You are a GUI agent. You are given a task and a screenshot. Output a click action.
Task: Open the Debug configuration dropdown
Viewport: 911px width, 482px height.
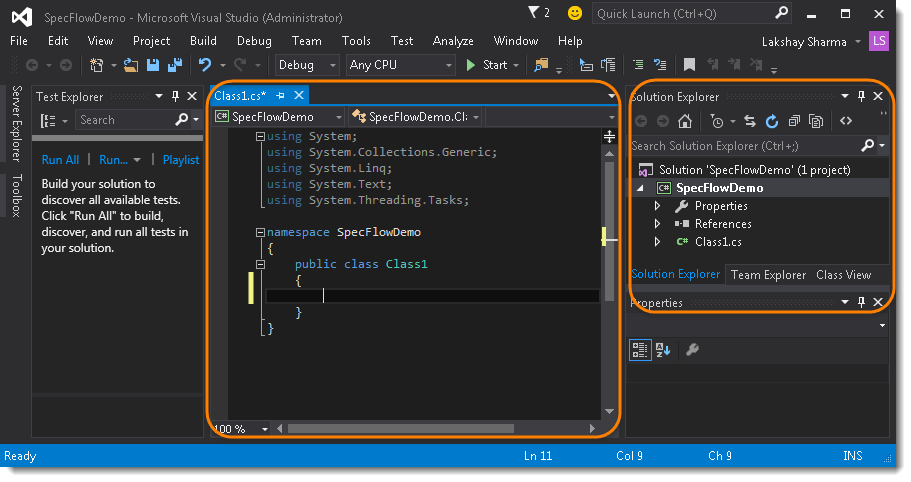tap(307, 65)
